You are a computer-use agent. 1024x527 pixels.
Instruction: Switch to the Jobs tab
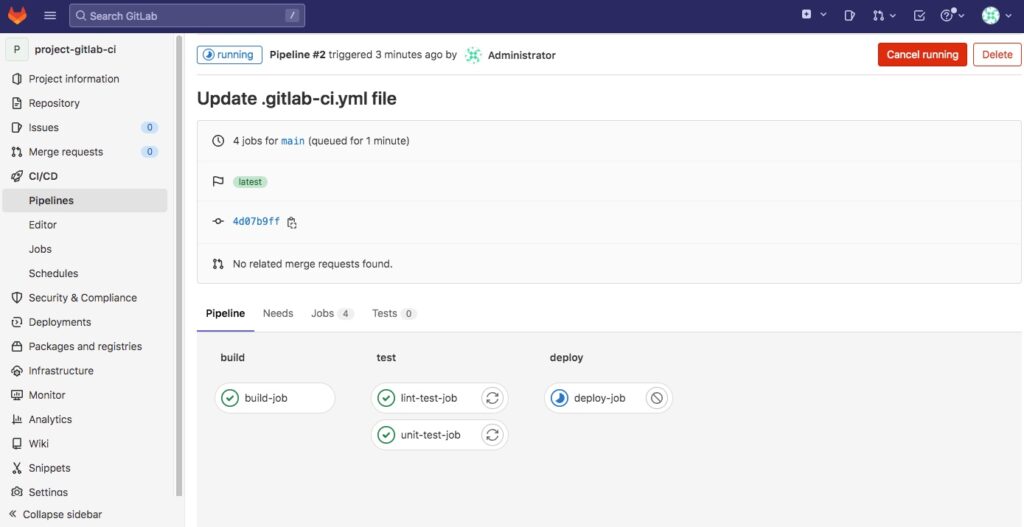332,313
